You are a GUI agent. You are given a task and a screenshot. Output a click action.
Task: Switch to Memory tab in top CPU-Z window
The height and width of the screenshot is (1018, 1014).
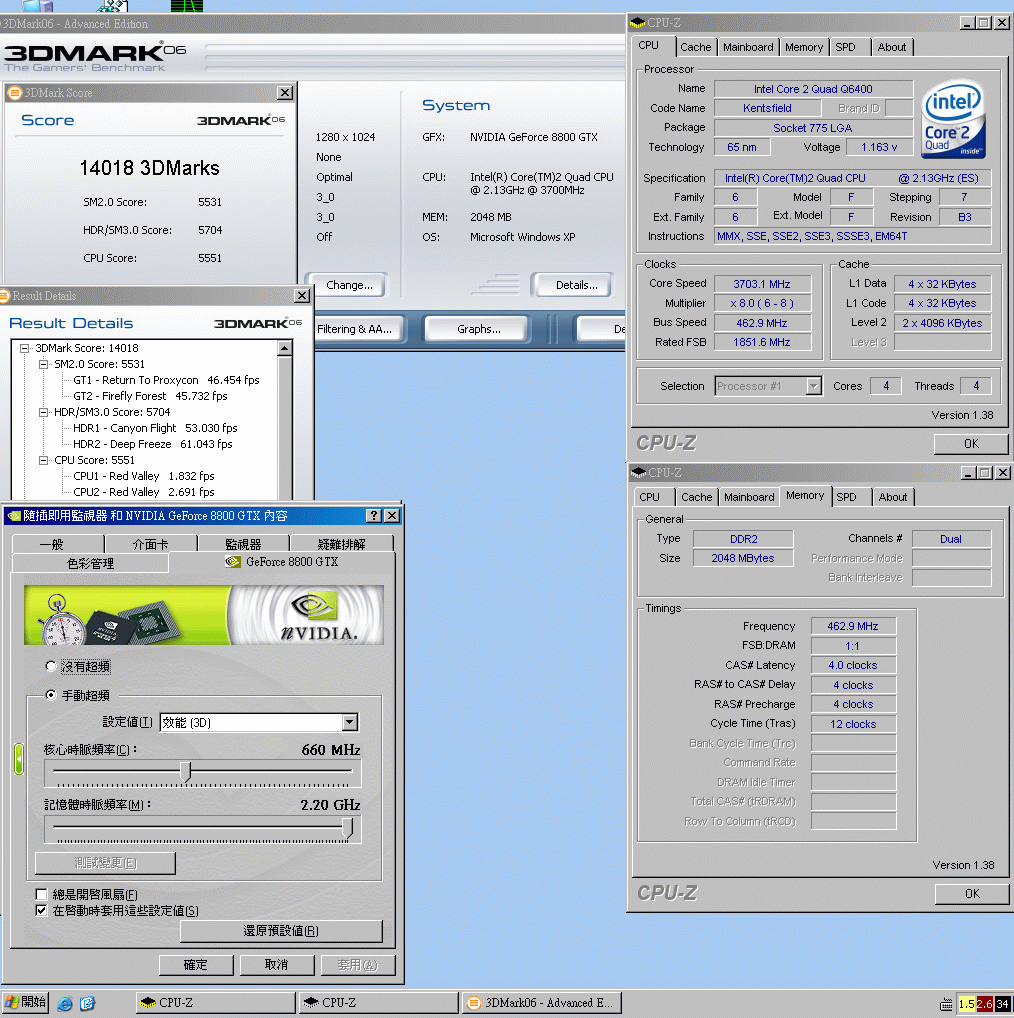[x=804, y=47]
